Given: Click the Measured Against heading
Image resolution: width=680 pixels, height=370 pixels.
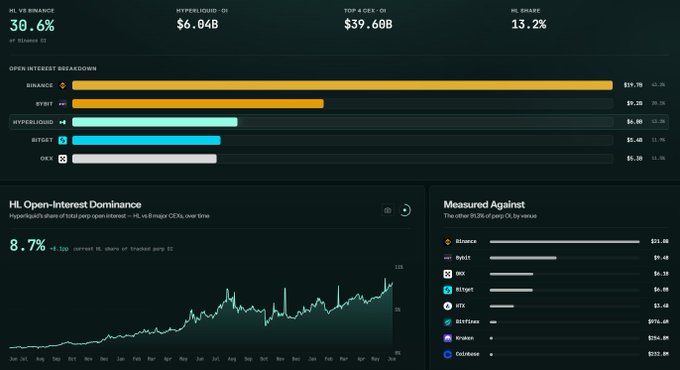Looking at the screenshot, I should (x=484, y=204).
